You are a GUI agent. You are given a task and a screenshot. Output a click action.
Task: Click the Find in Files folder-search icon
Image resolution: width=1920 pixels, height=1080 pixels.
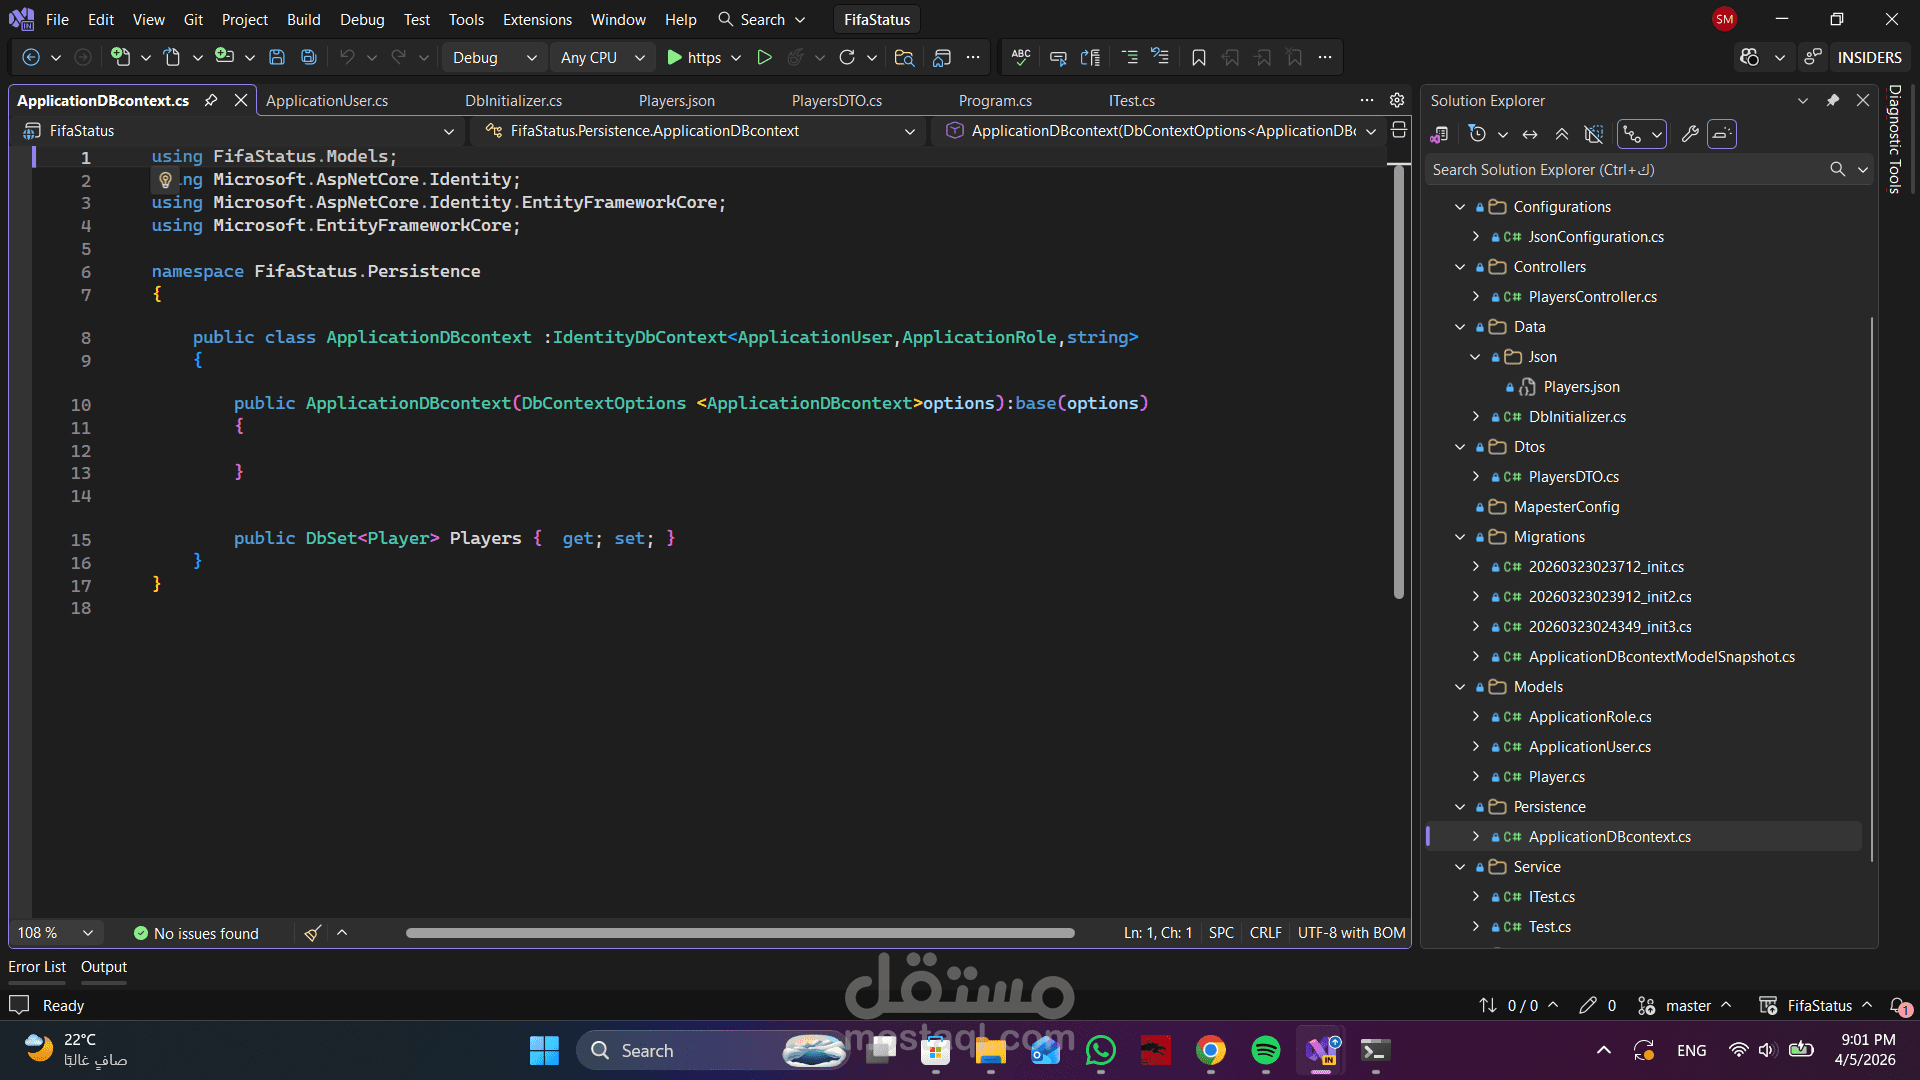(904, 58)
